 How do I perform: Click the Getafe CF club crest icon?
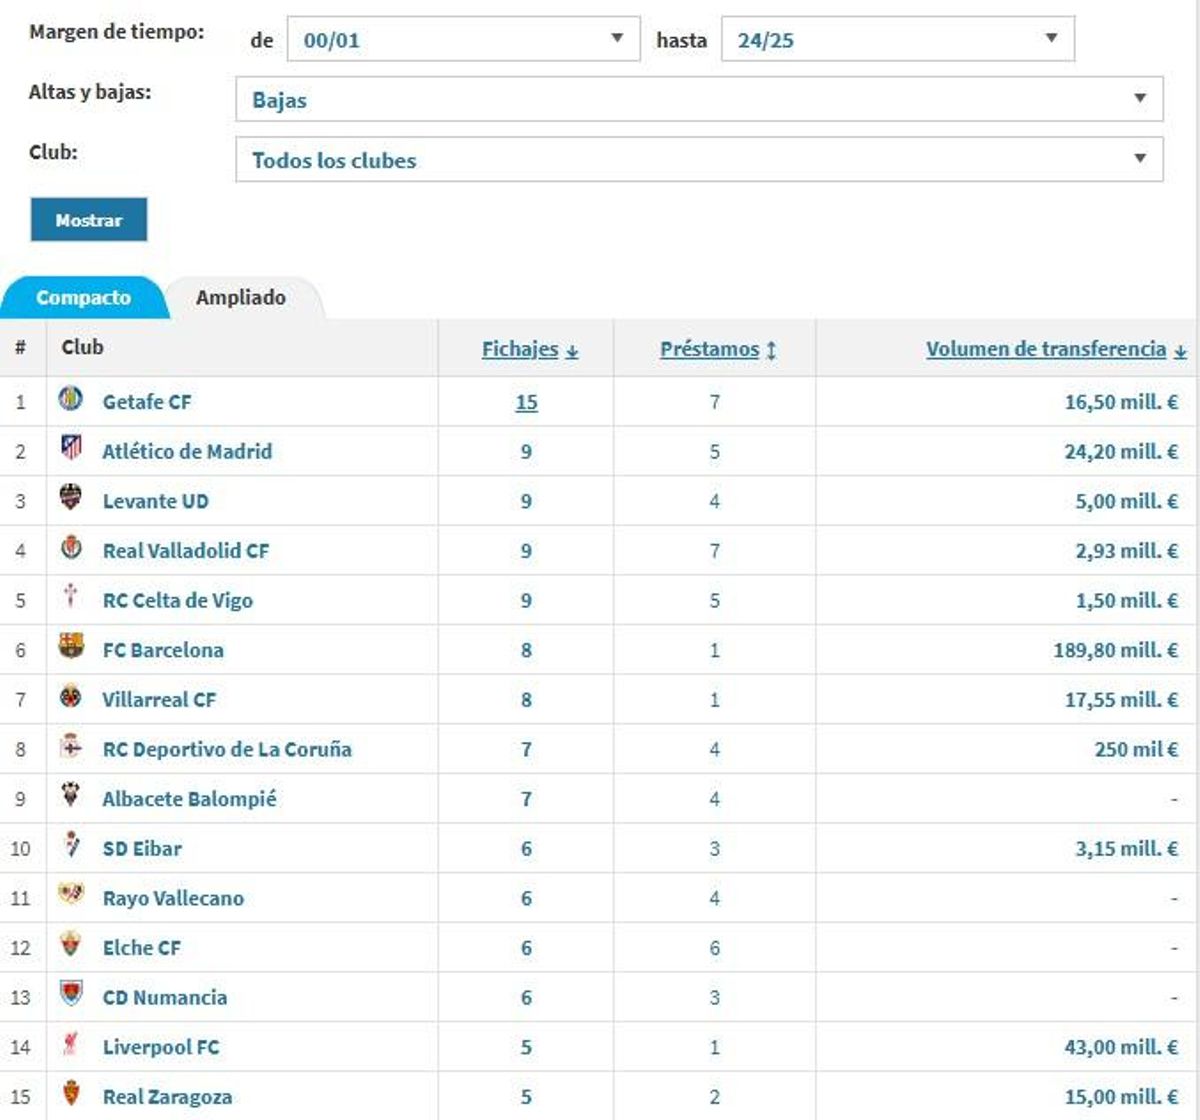71,399
